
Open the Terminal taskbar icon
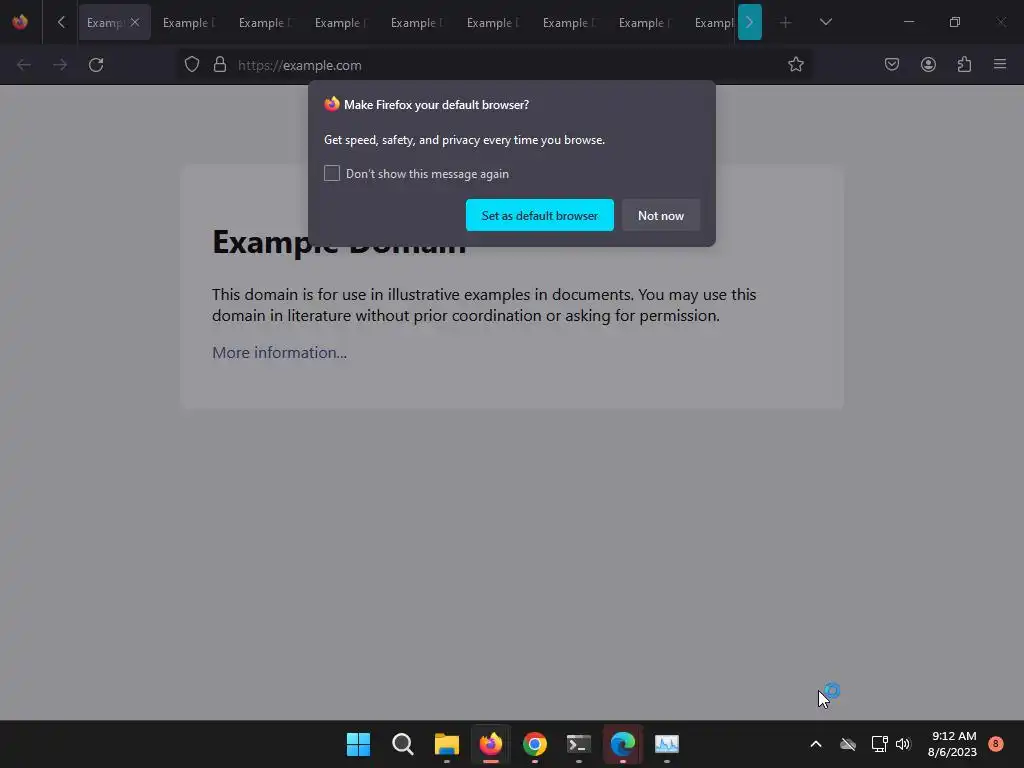tap(579, 744)
